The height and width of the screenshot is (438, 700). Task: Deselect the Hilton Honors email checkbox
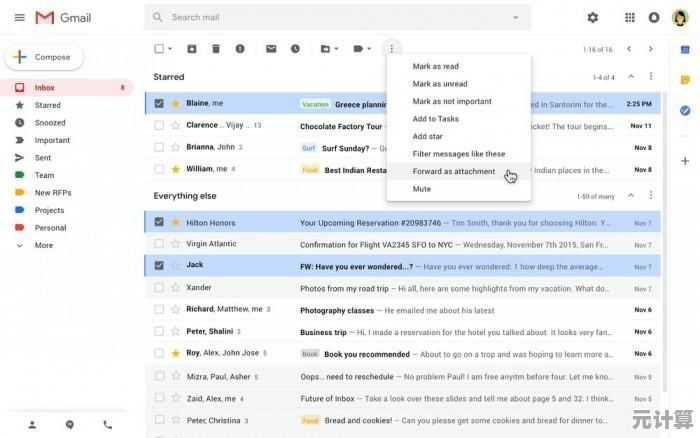coord(159,222)
